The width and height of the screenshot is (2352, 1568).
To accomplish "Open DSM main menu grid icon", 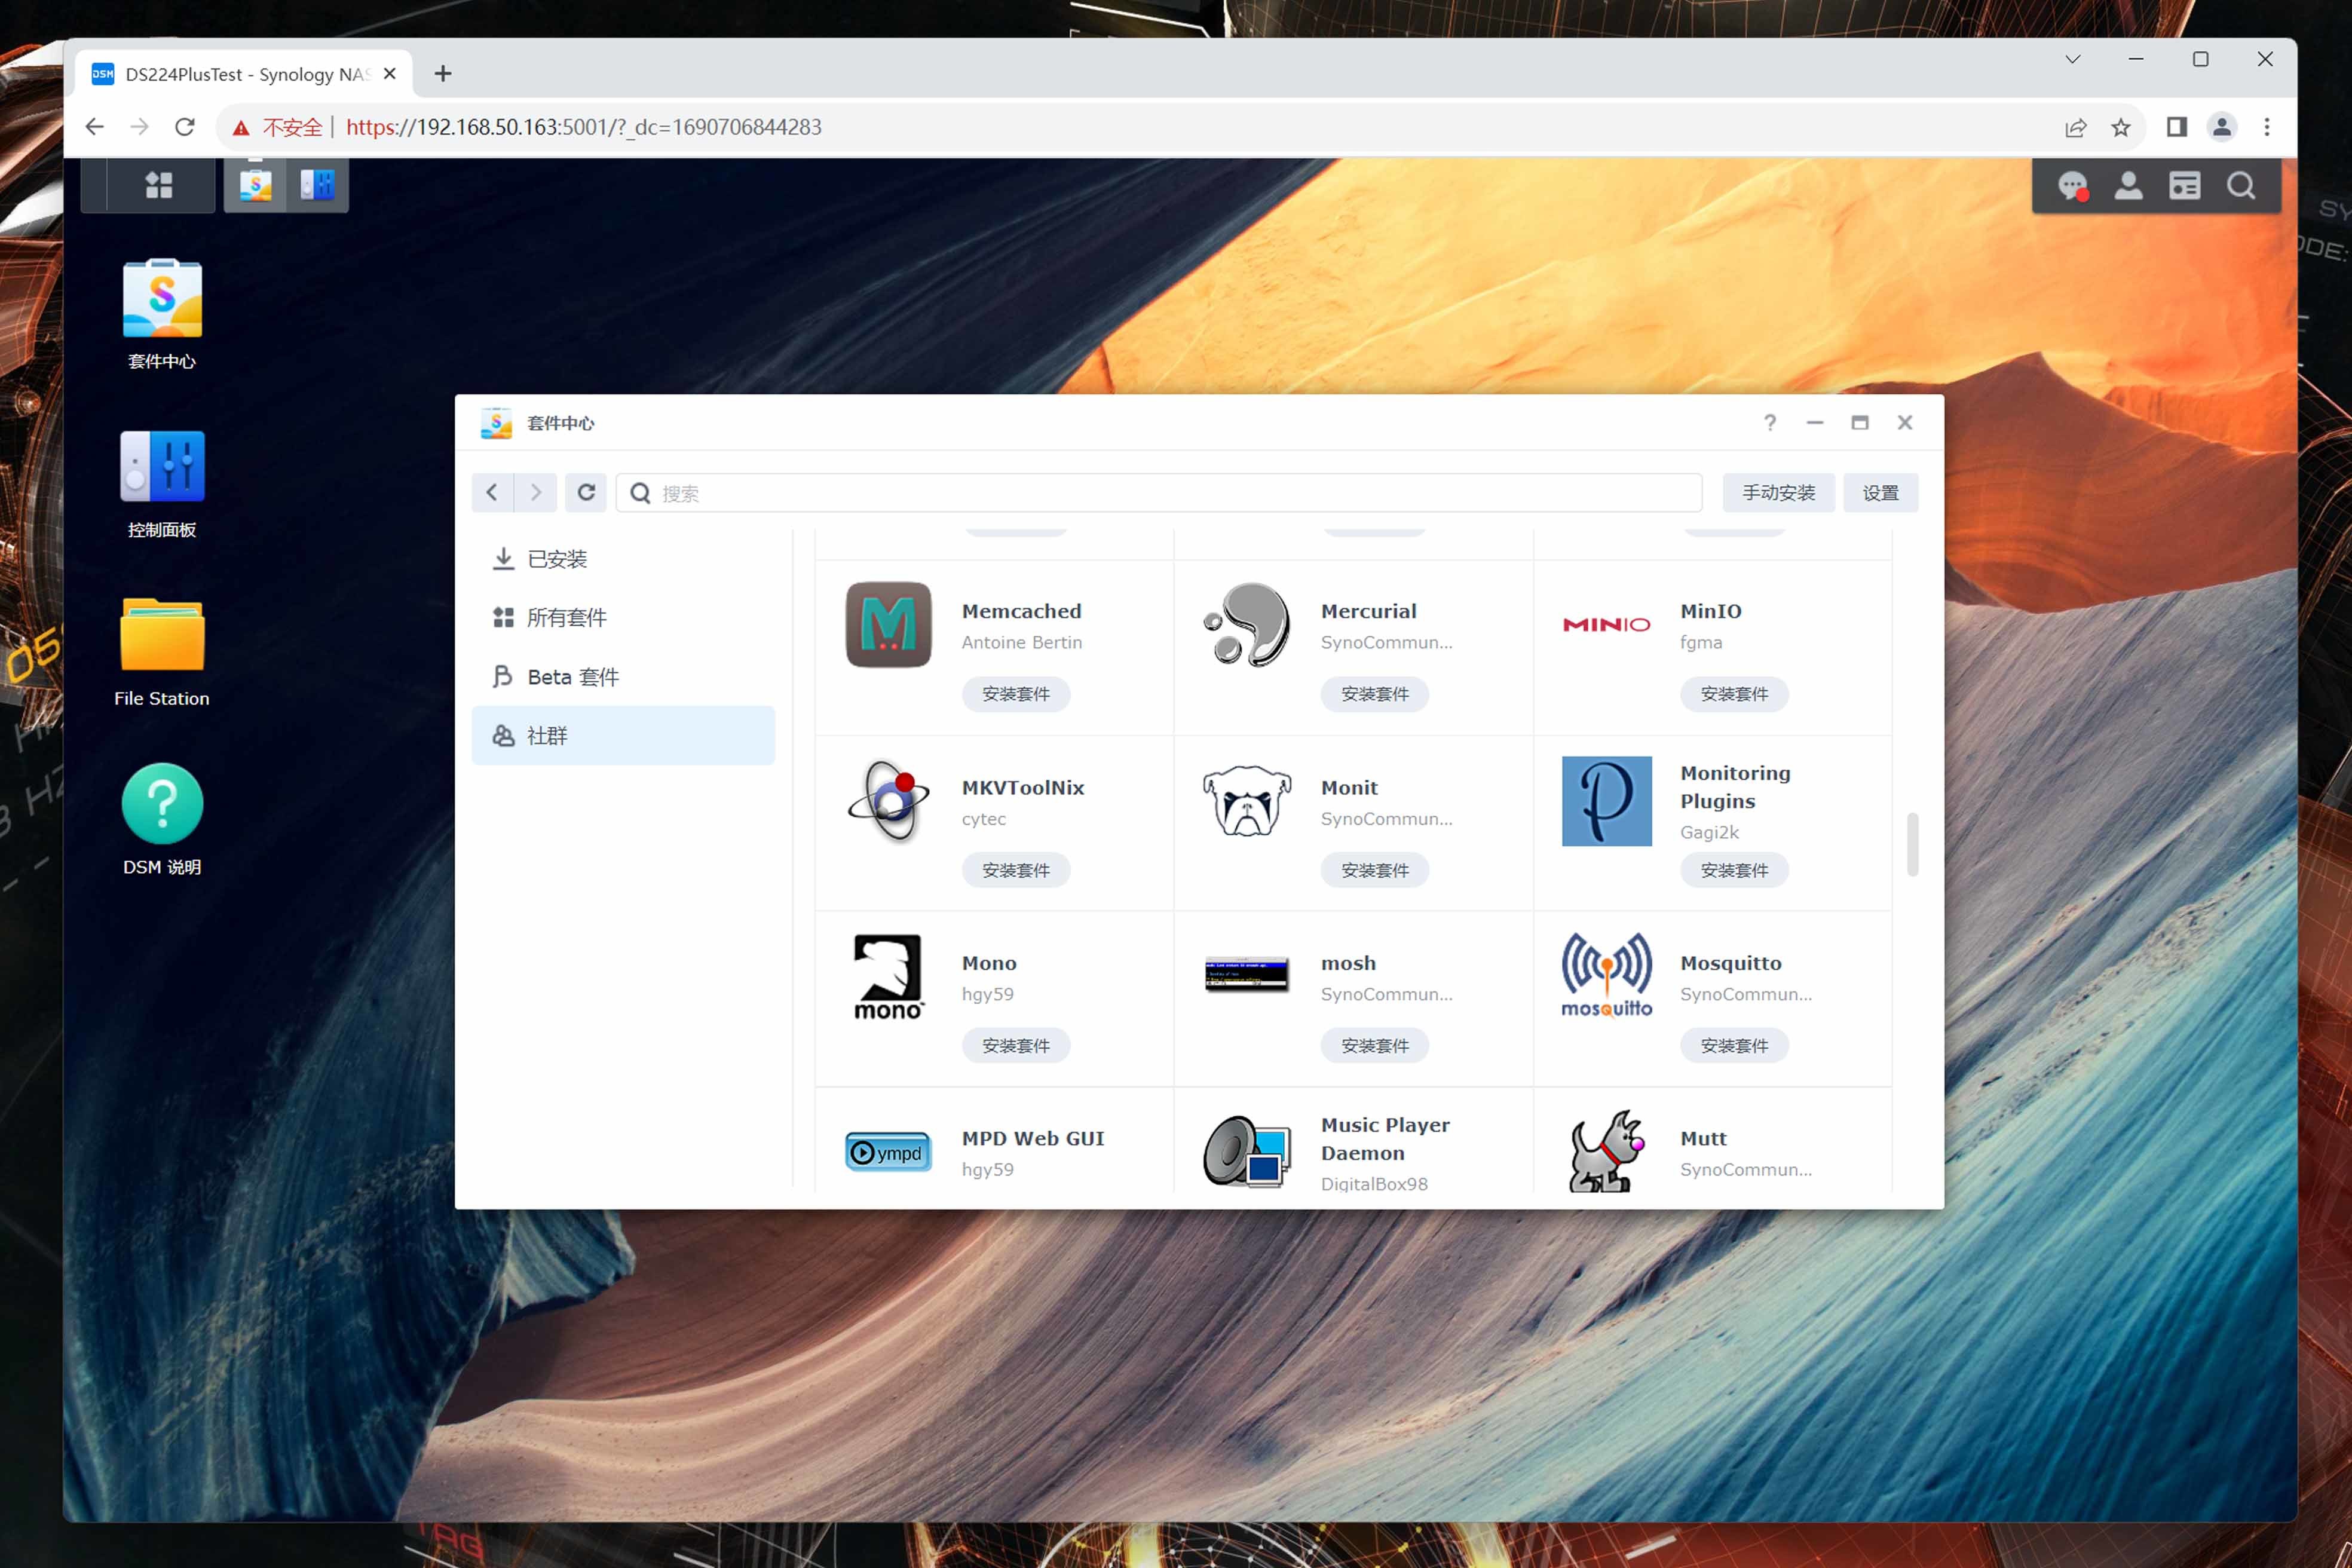I will coord(158,185).
